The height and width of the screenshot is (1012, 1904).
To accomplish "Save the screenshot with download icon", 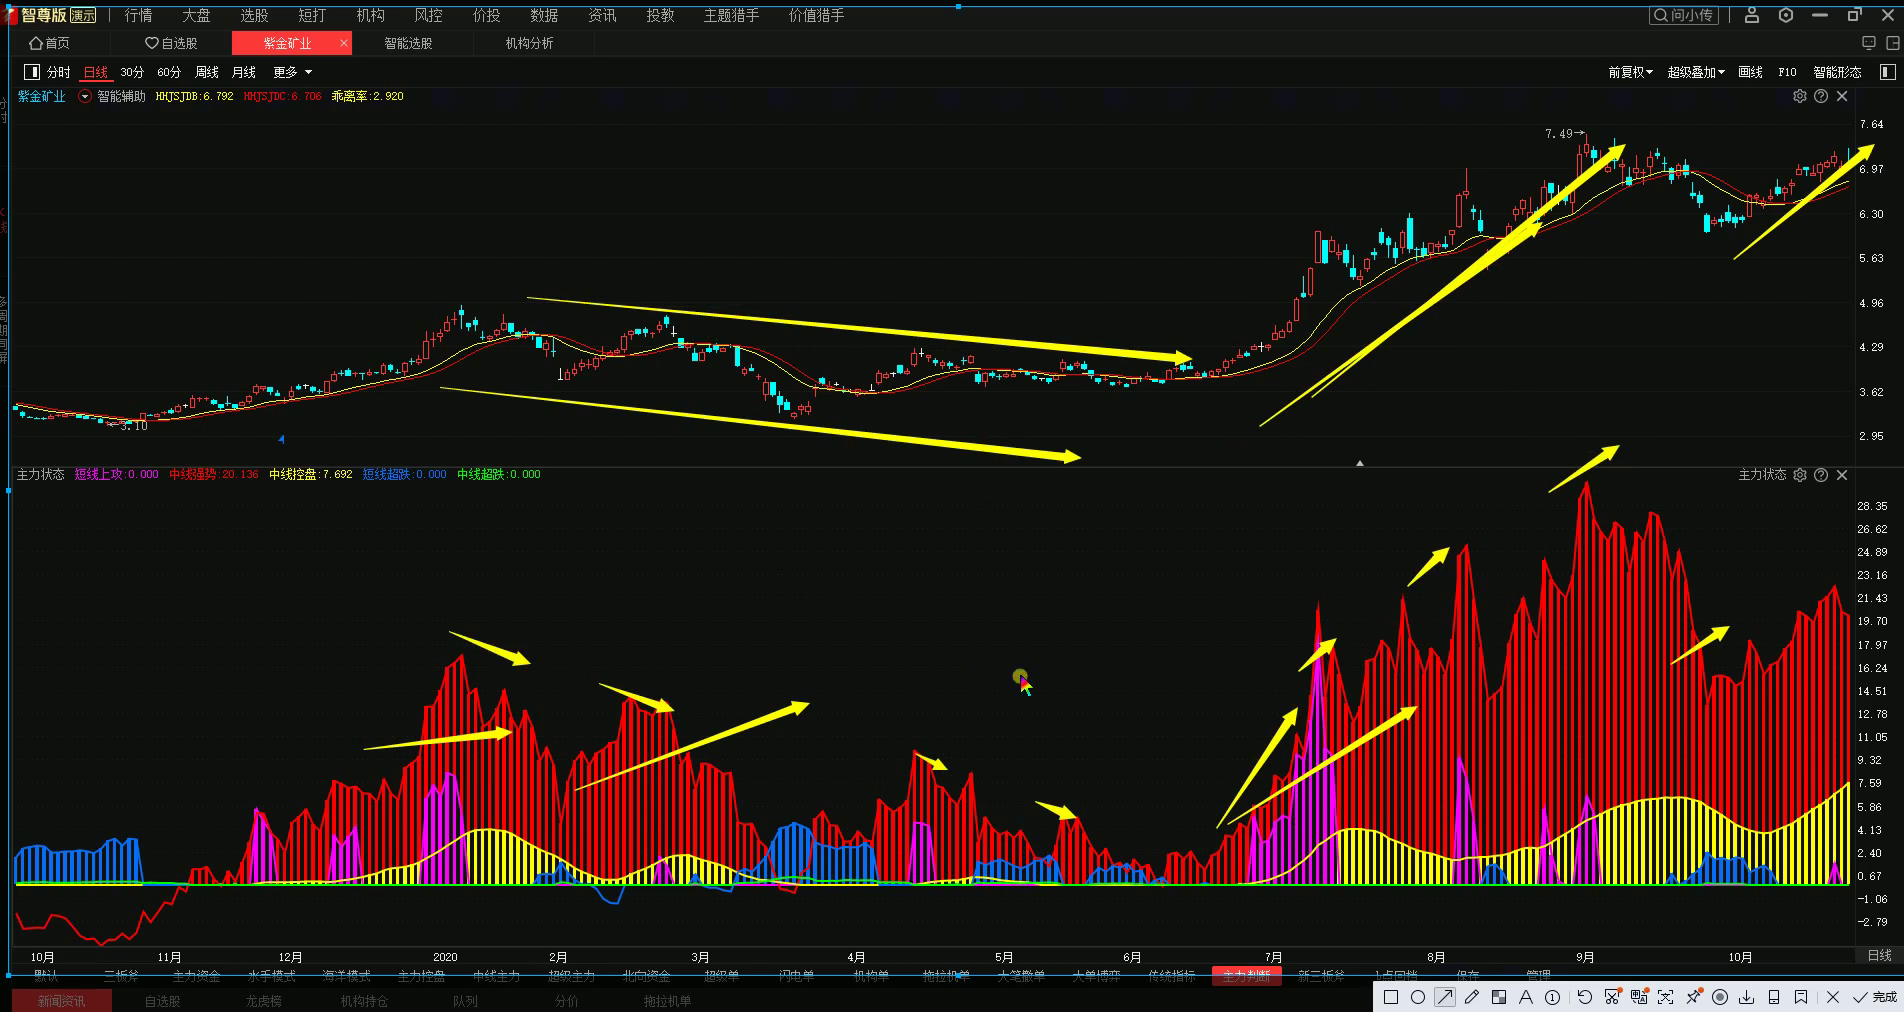I will click(1747, 997).
